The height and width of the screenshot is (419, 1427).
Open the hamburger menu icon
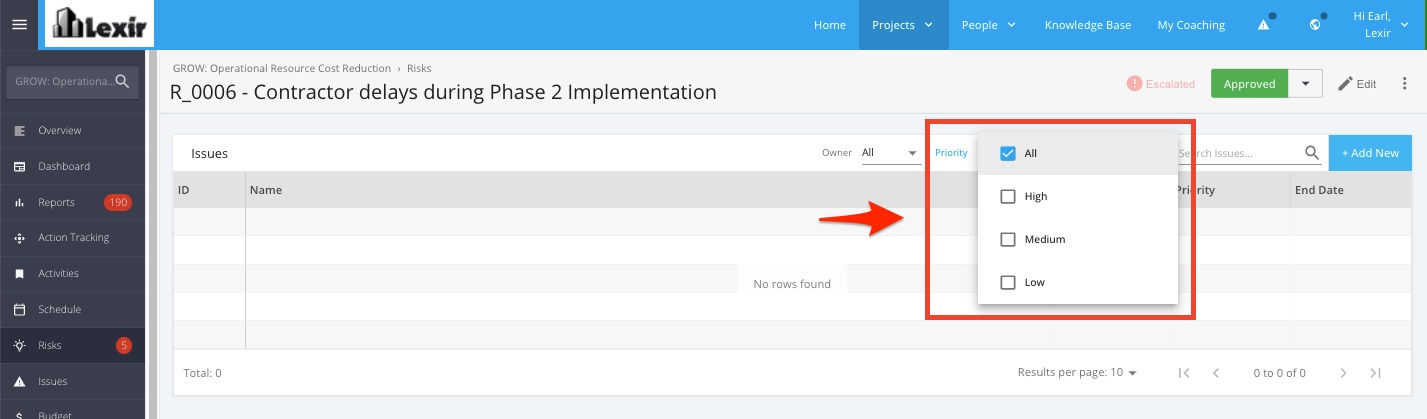click(19, 25)
